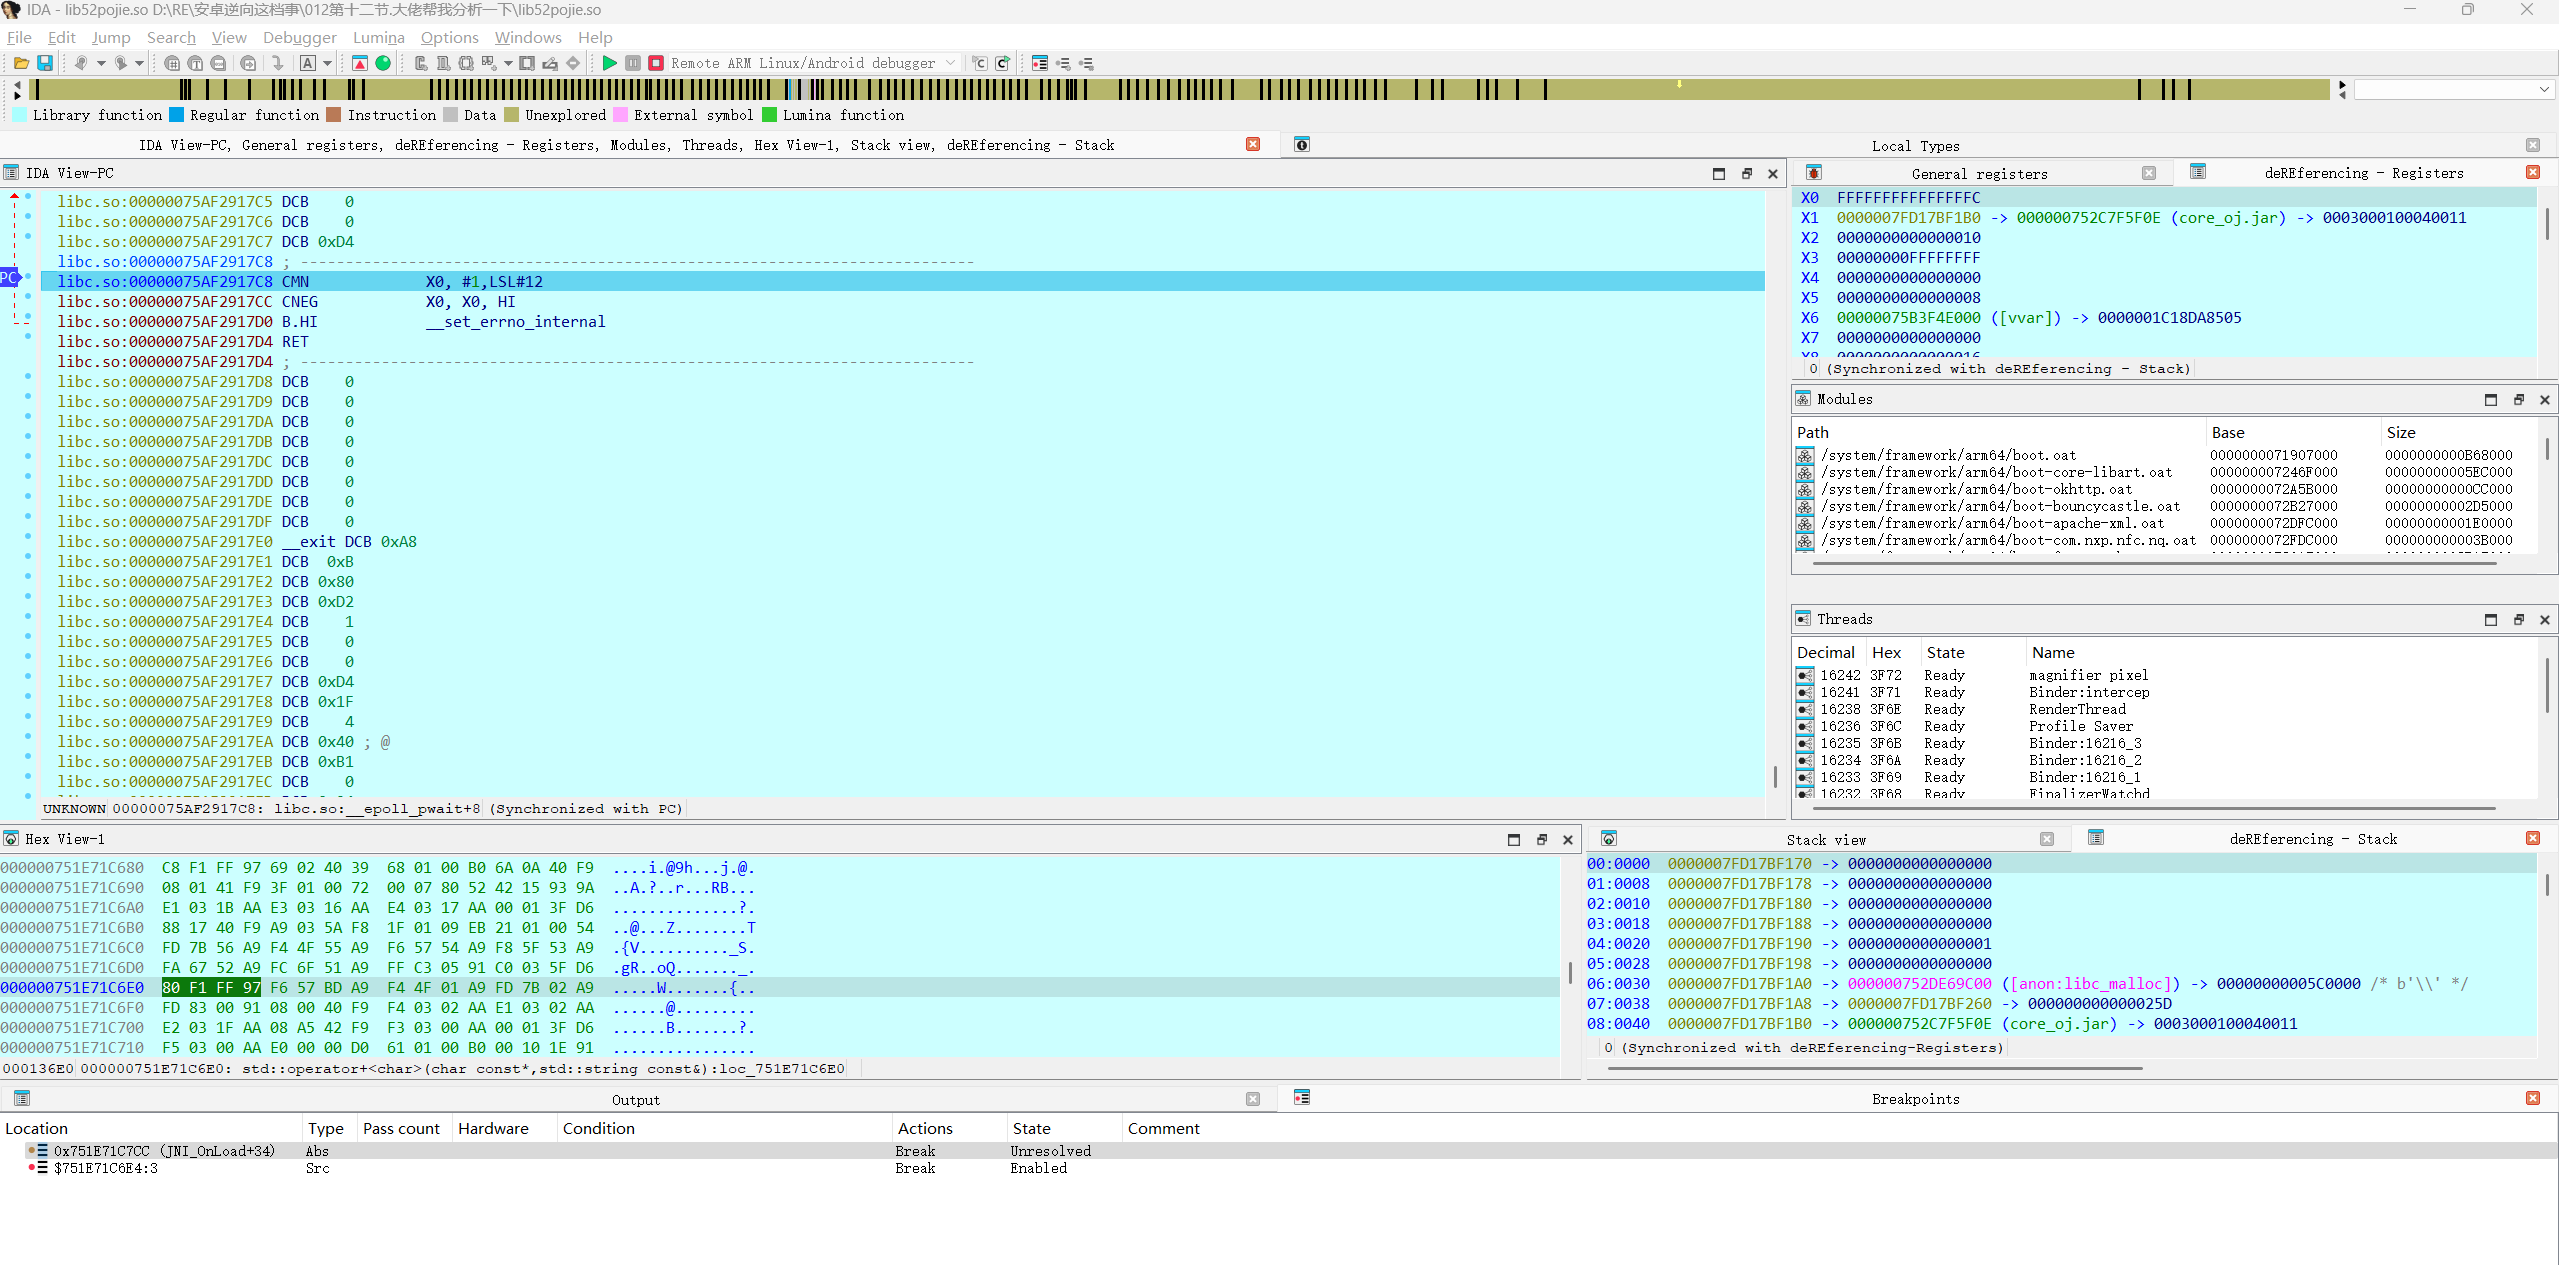The height and width of the screenshot is (1265, 2559).
Task: Open the Lumina menu
Action: tap(378, 38)
